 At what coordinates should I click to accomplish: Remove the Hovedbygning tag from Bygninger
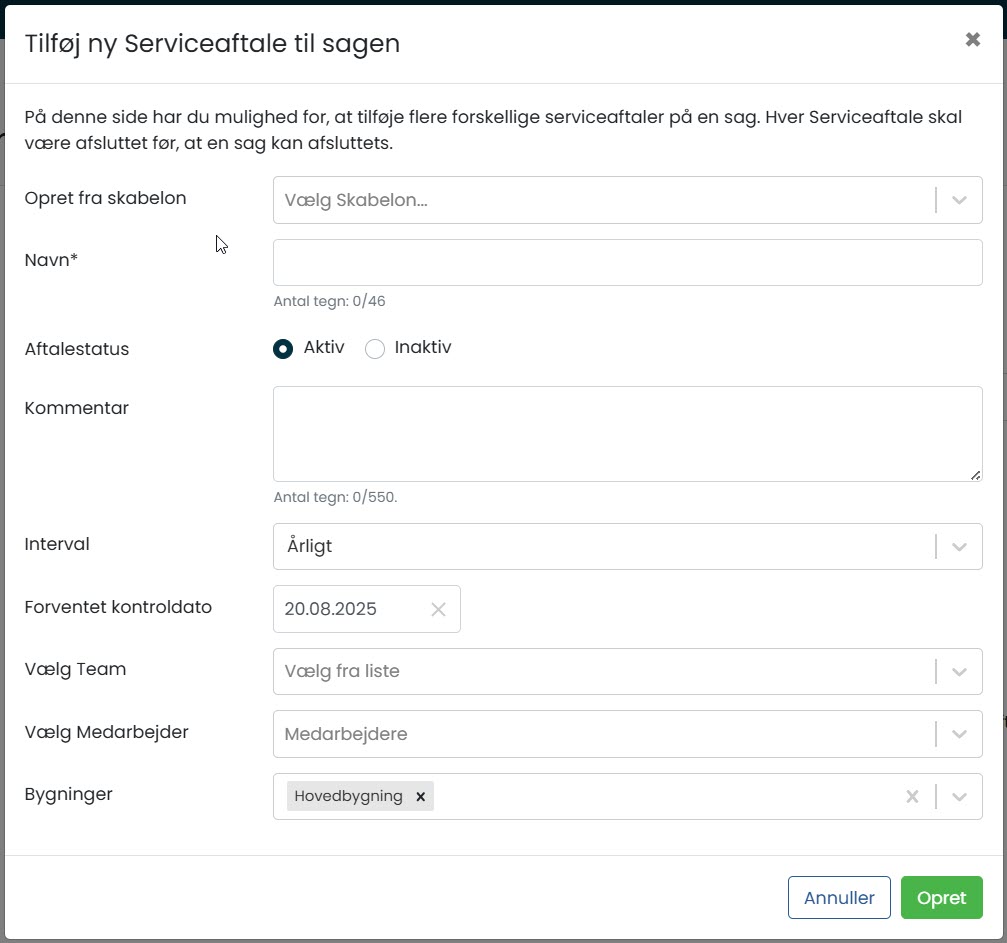pos(421,796)
